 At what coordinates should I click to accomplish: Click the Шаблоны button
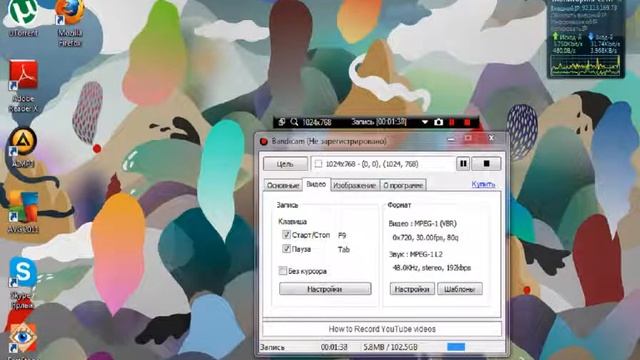(460, 289)
